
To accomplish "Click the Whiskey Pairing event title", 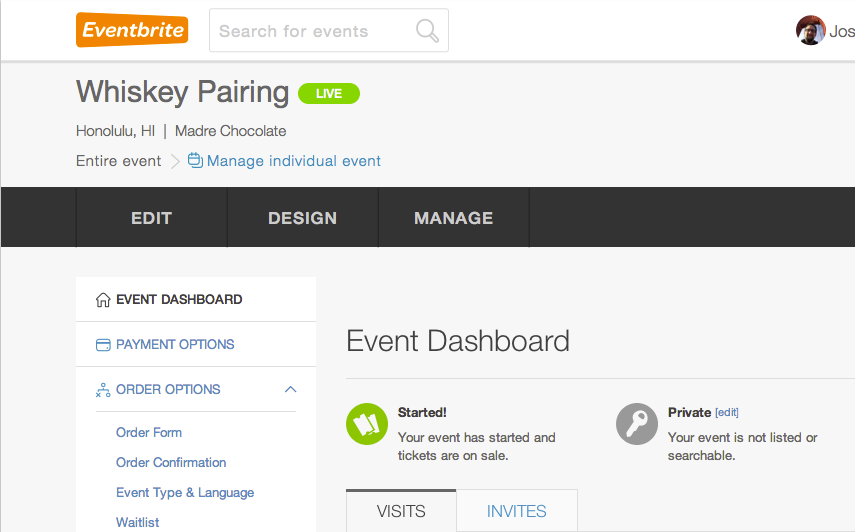I will click(183, 92).
